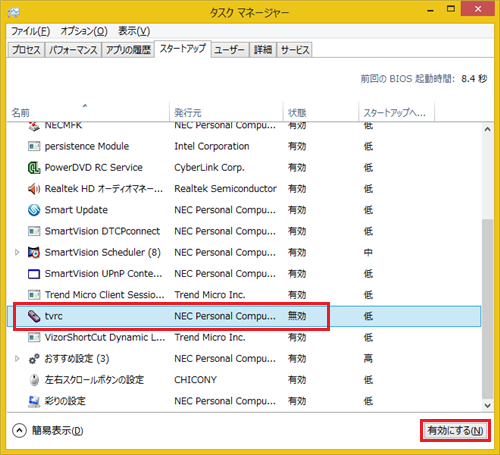
Task: Select the SmartVision DTCPconnect name
Action: click(x=102, y=231)
